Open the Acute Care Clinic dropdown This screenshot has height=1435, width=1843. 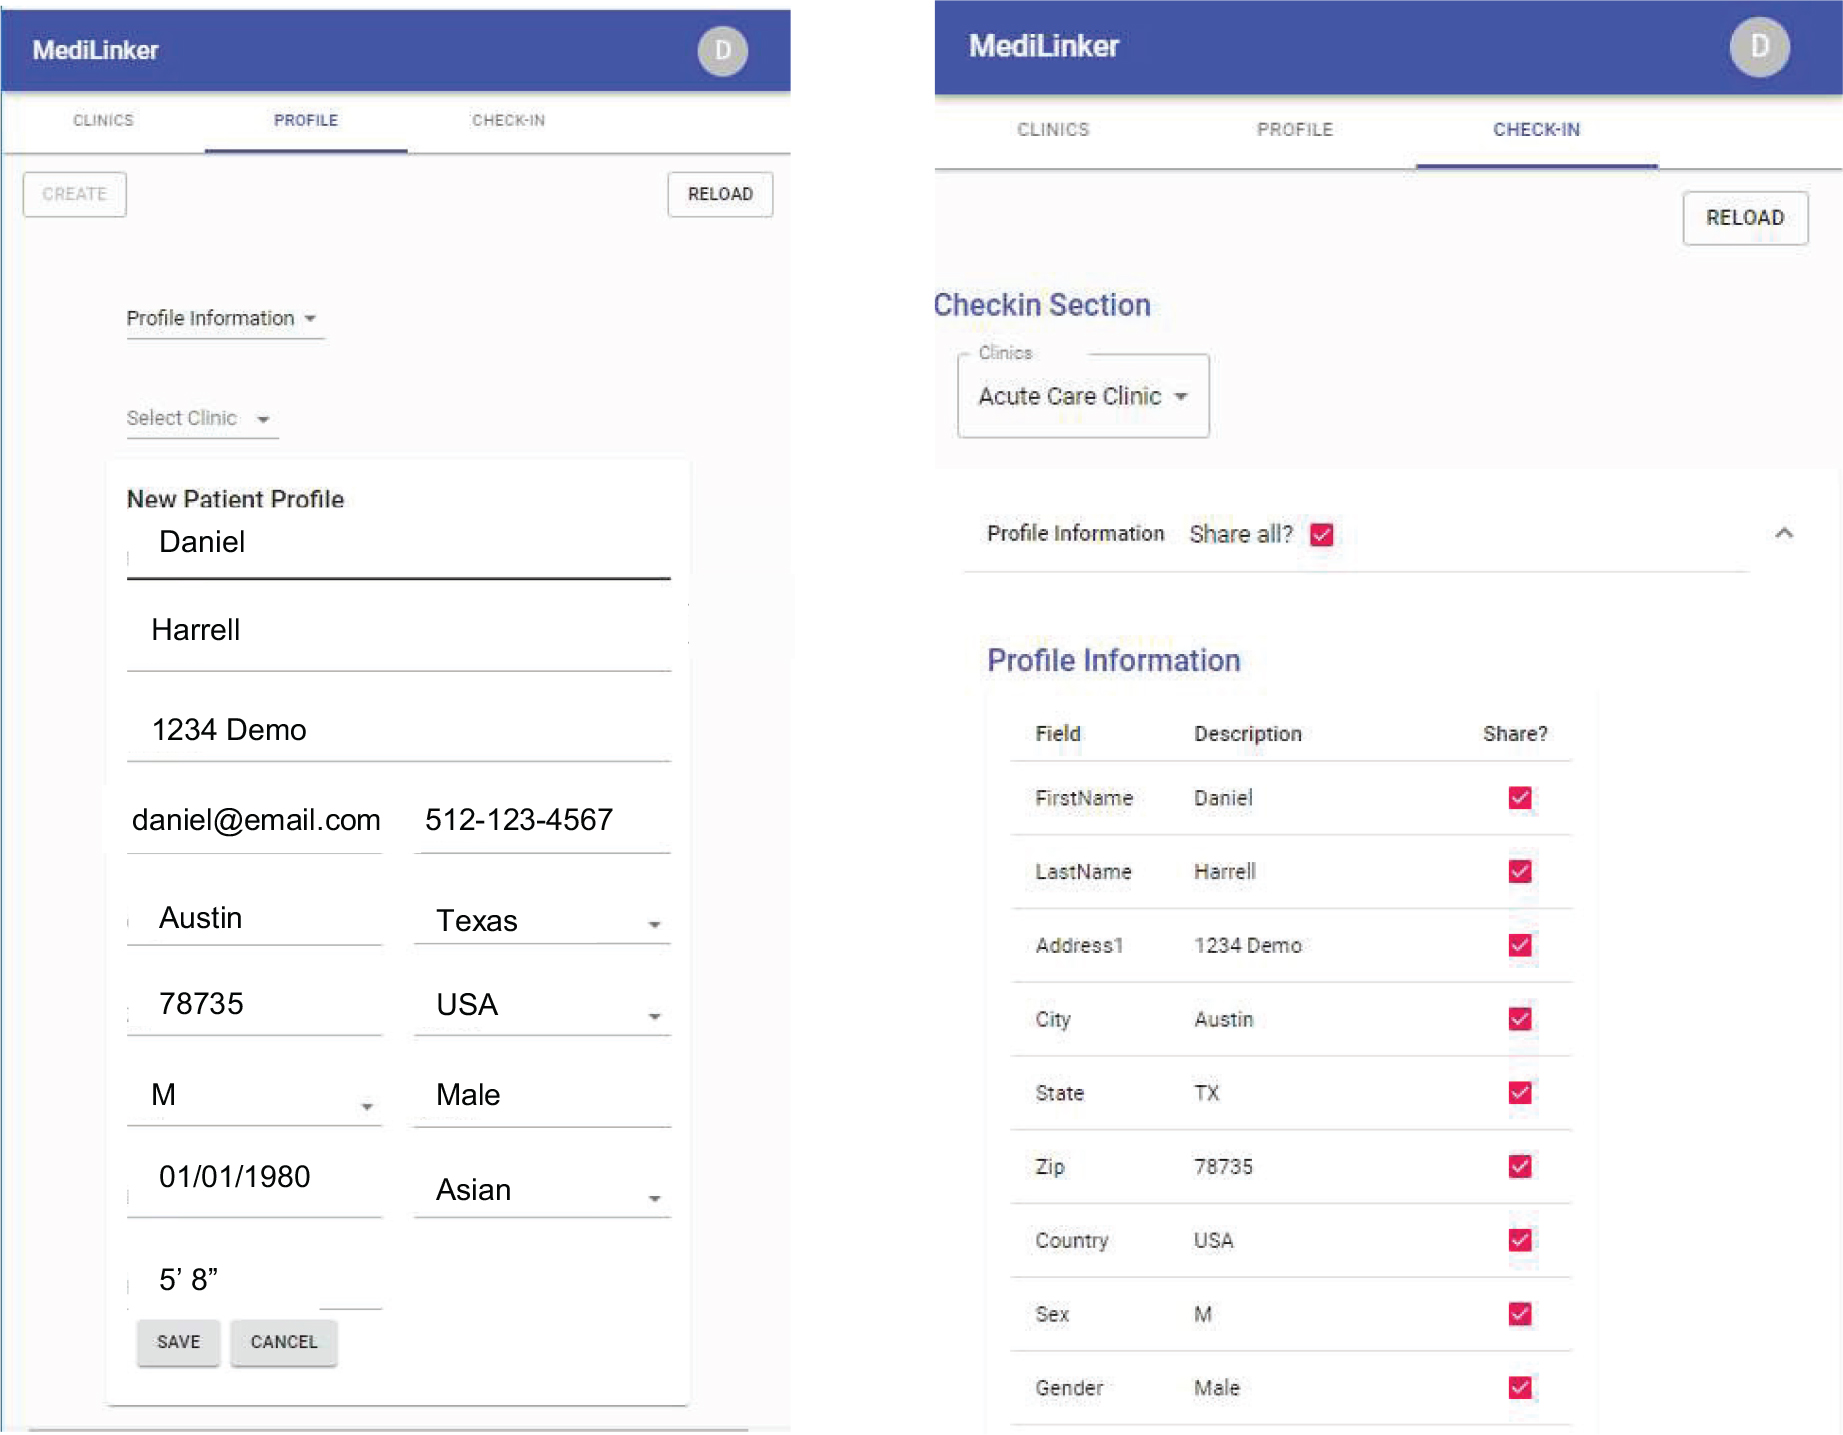[x=1083, y=397]
